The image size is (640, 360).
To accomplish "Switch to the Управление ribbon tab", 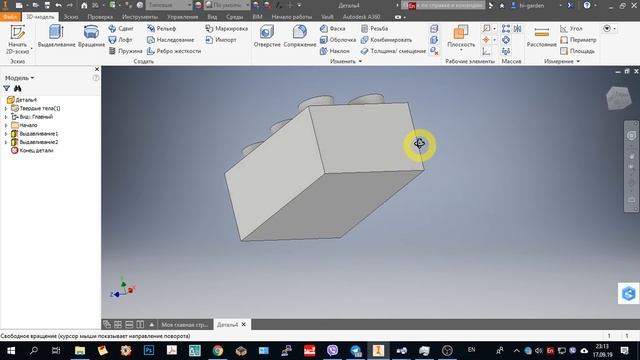I will (x=182, y=17).
